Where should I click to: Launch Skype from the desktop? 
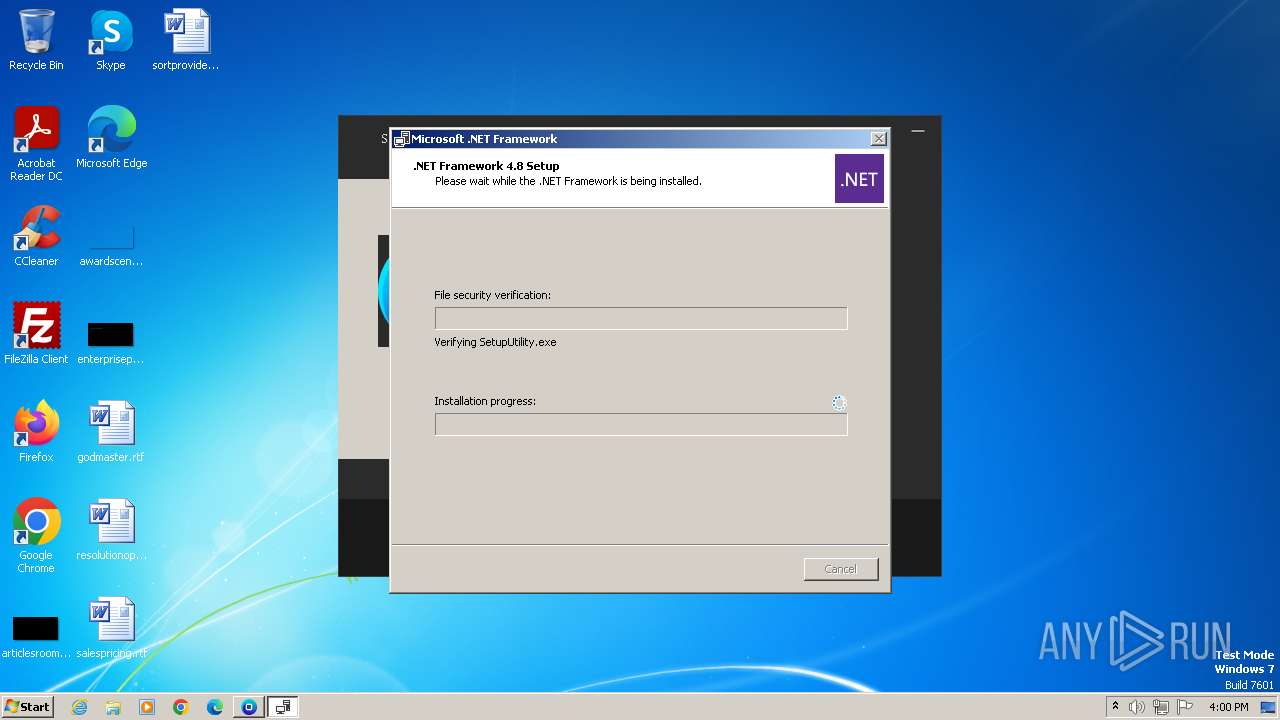tap(111, 40)
